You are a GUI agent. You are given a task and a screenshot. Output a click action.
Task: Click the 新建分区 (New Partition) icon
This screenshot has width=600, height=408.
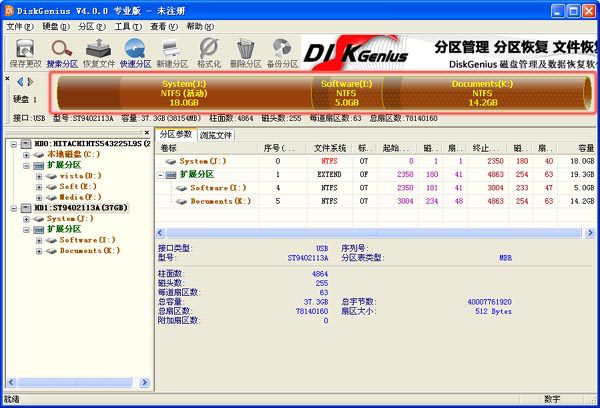173,52
